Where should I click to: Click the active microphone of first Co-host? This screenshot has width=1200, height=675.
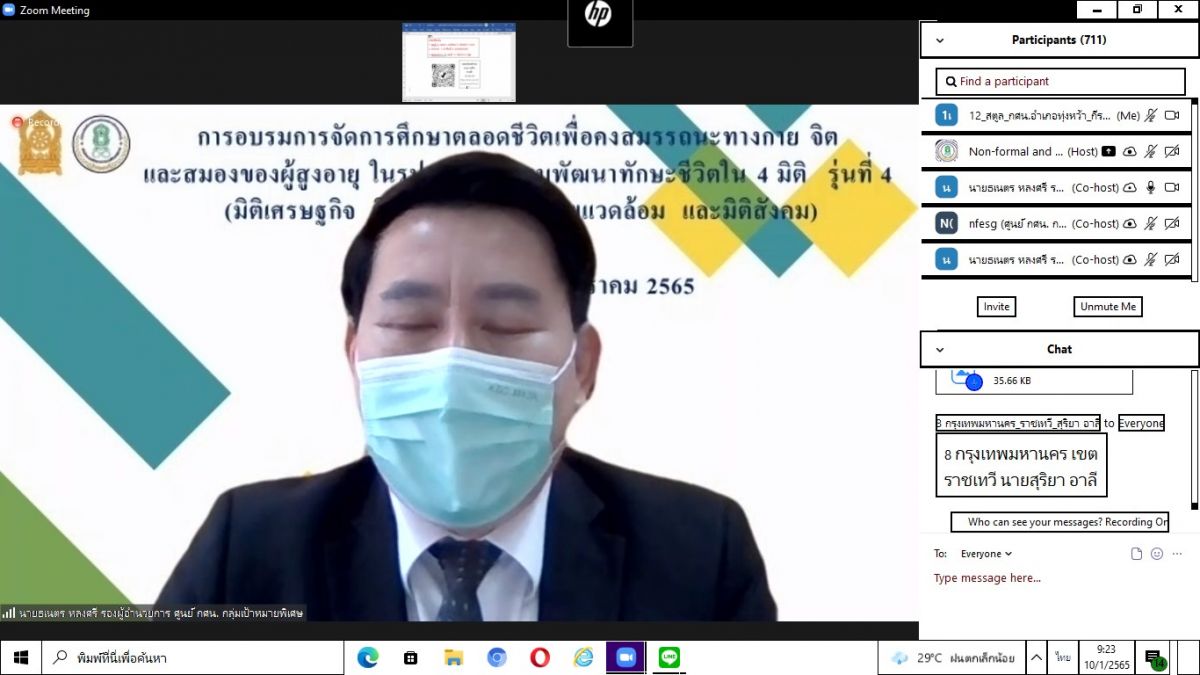[1151, 188]
